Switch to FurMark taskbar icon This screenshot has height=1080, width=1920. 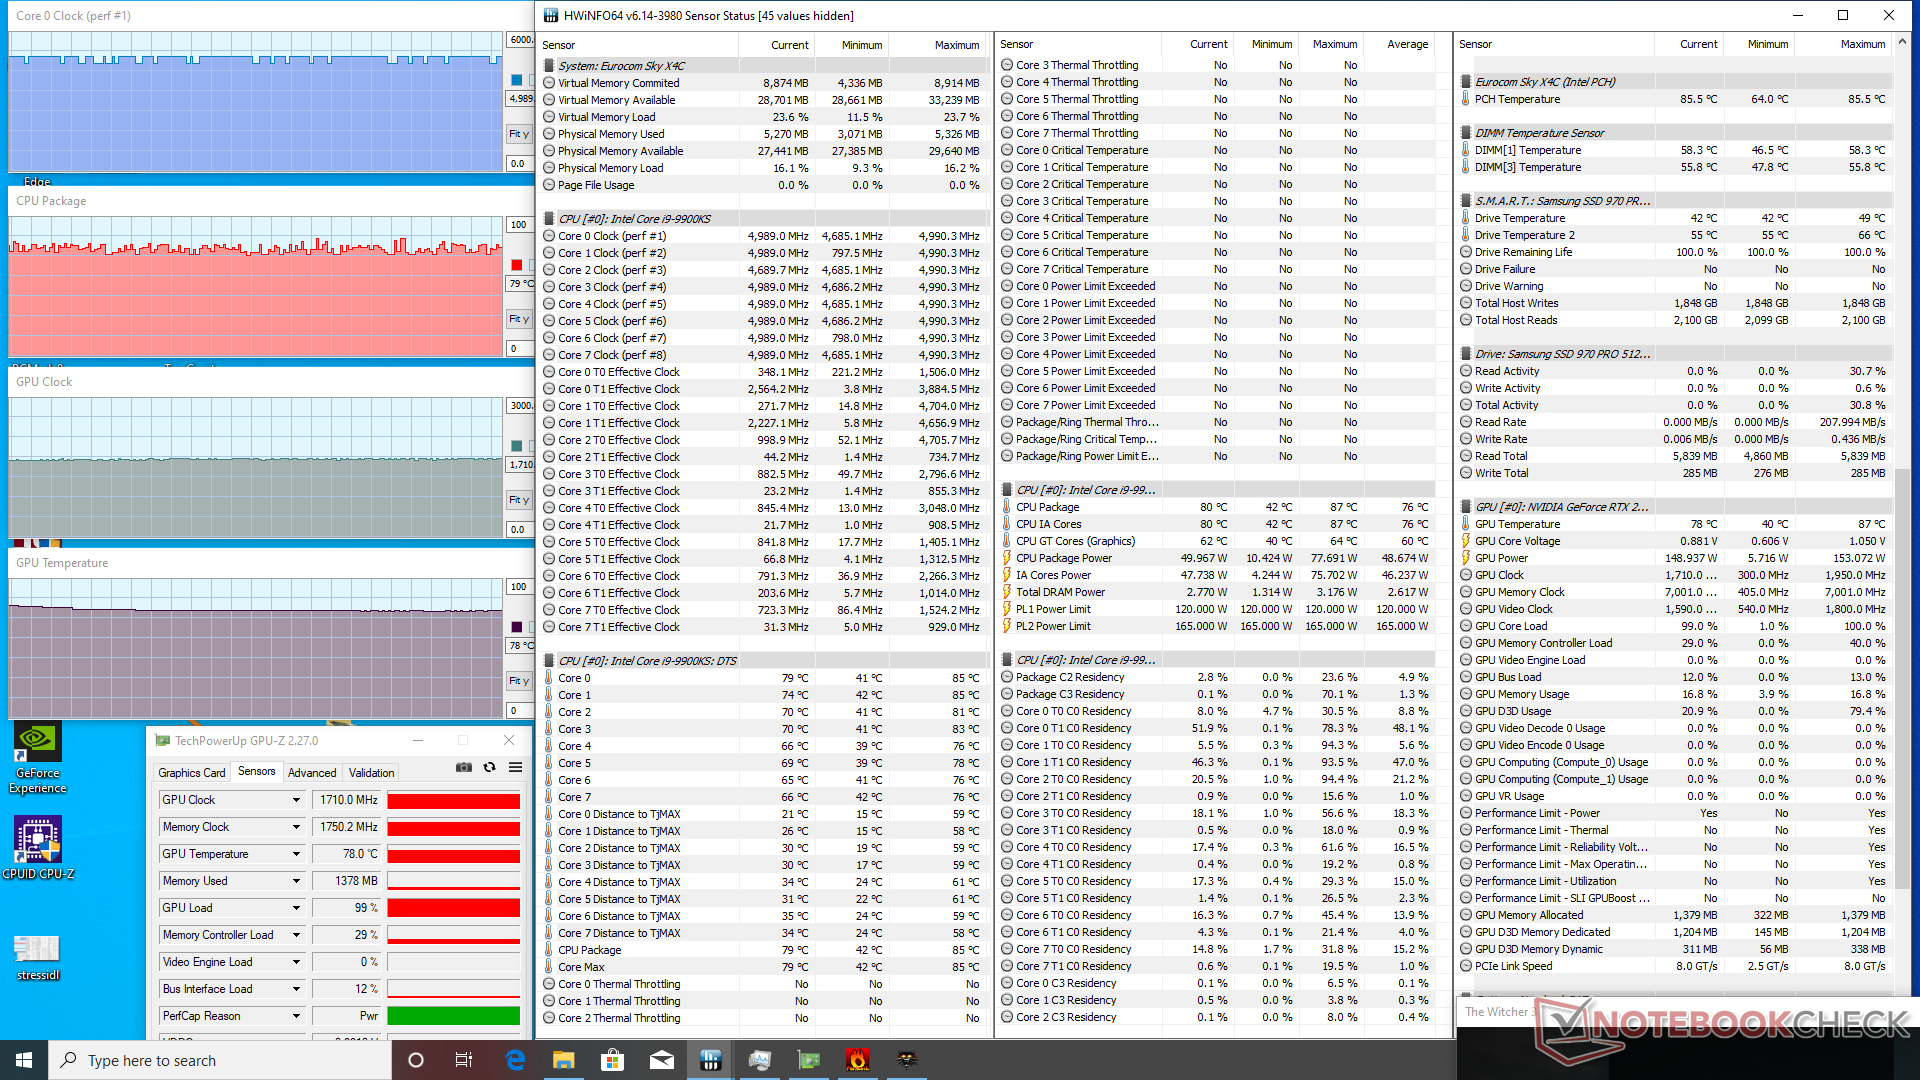coord(857,1060)
